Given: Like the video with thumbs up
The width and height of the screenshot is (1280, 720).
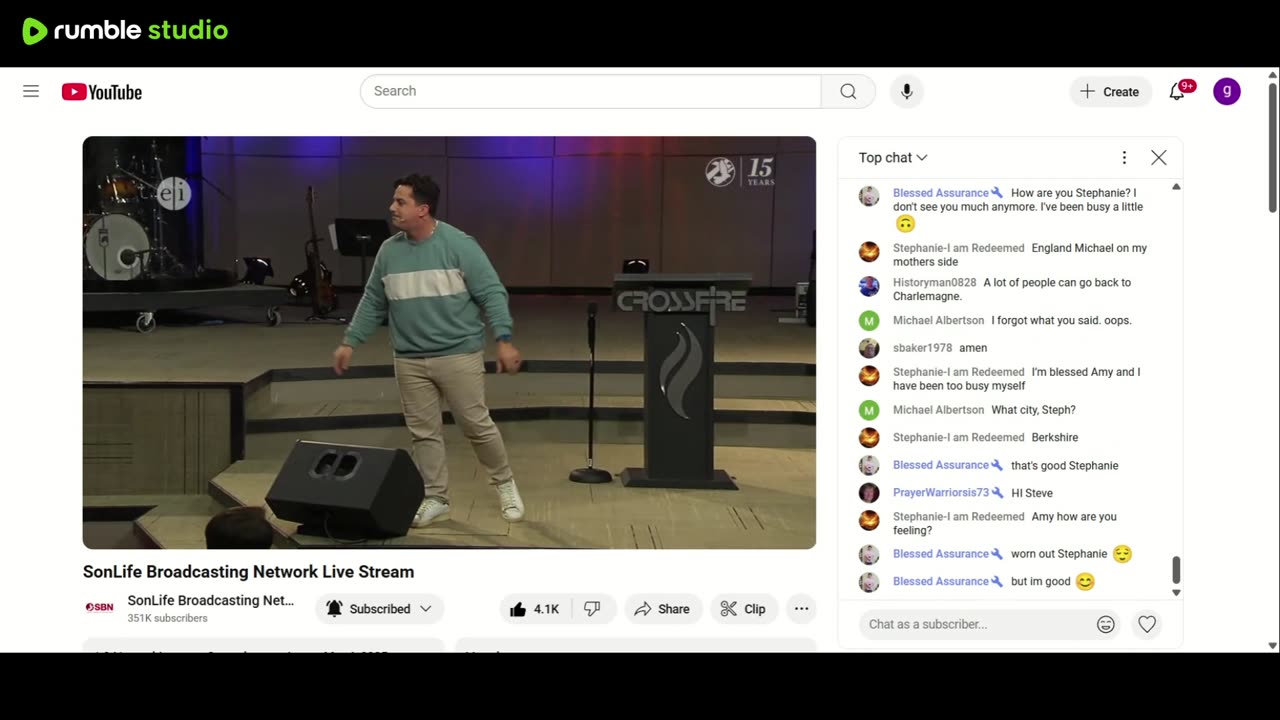Looking at the screenshot, I should 534,609.
